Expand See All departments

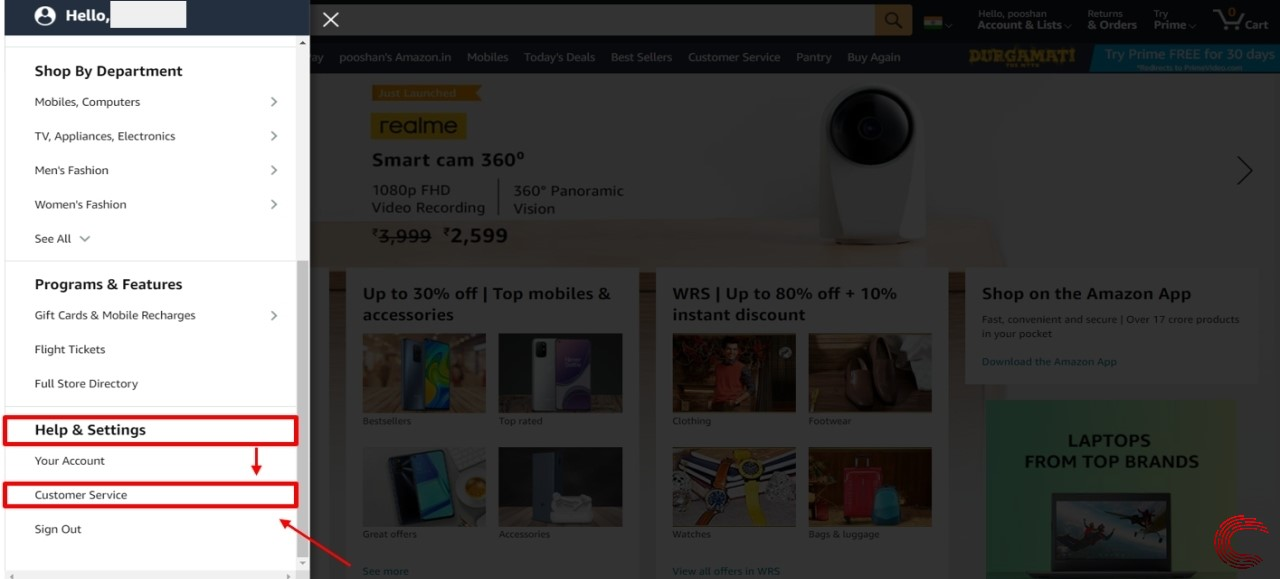click(x=62, y=239)
